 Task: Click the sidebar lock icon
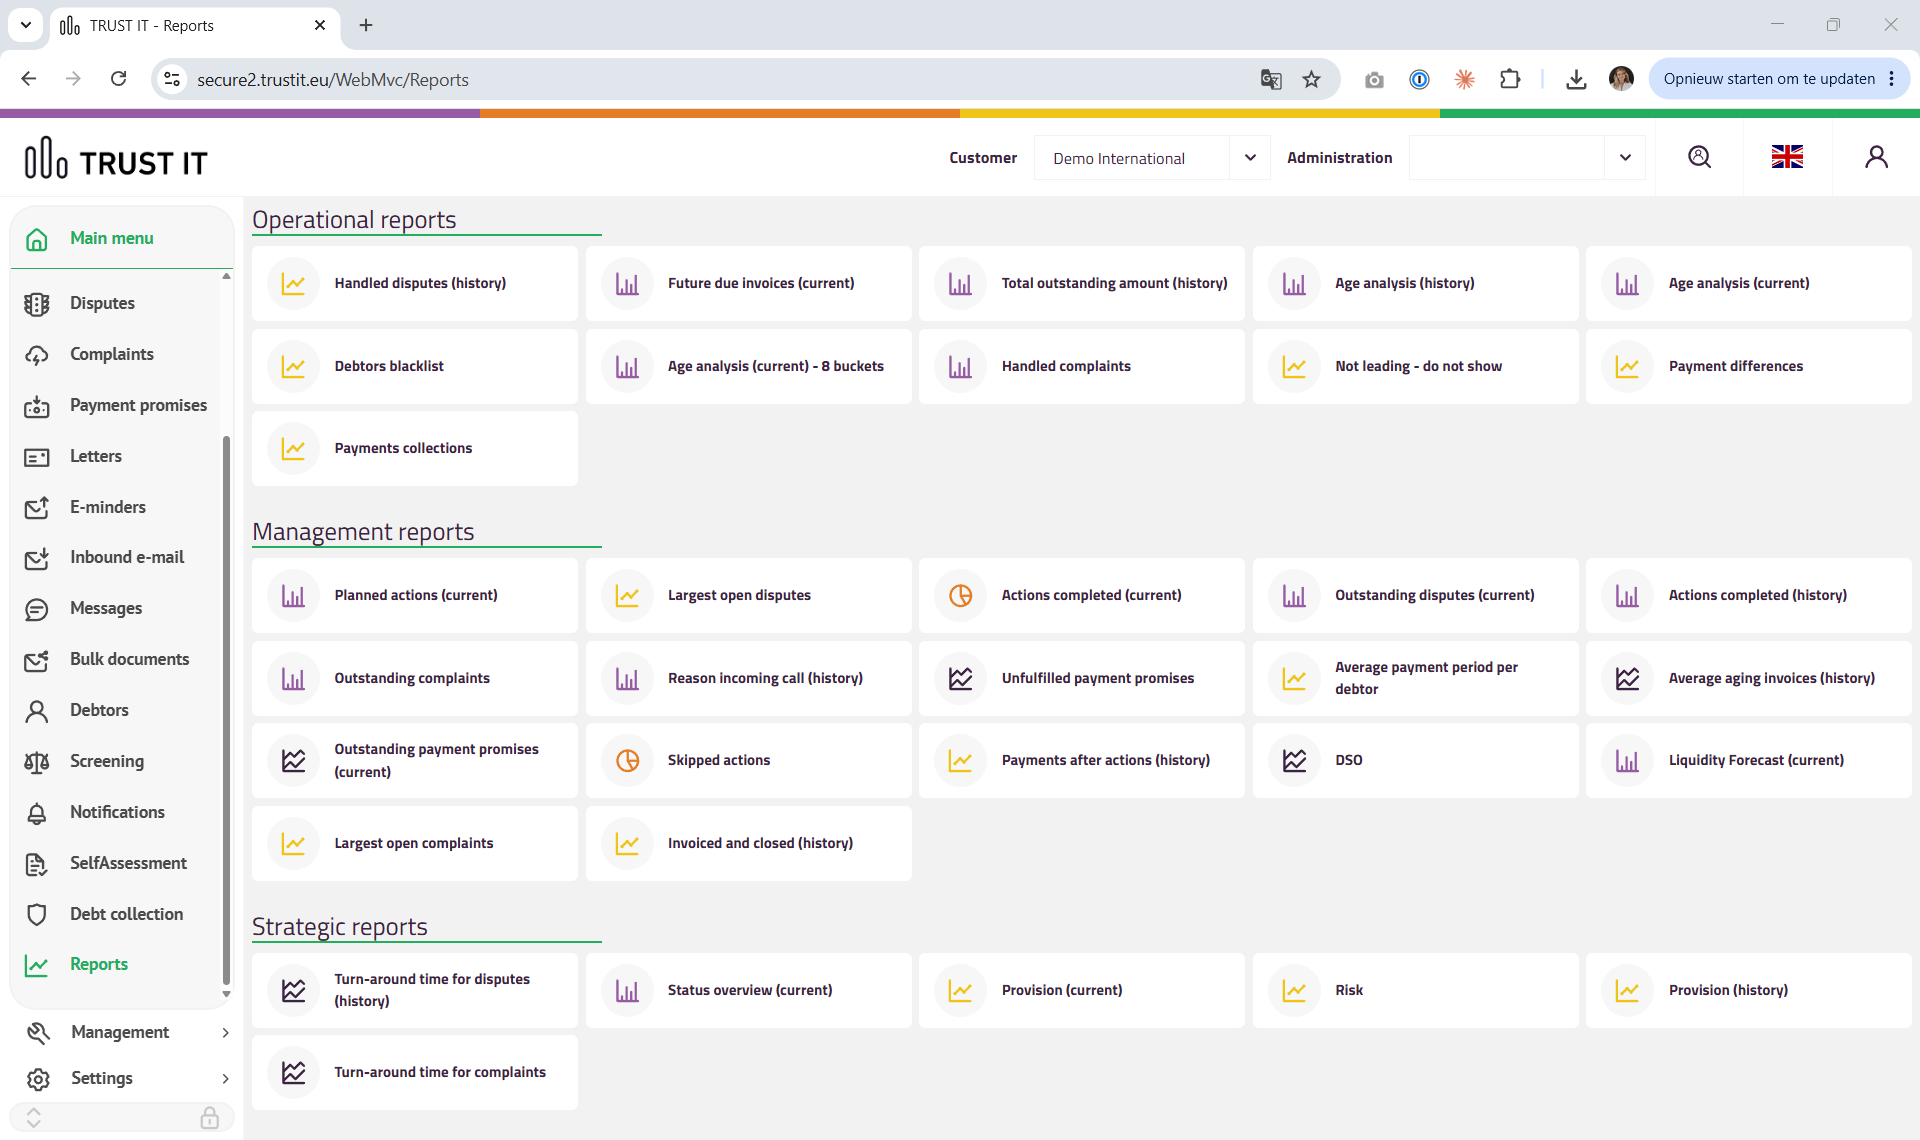click(209, 1117)
